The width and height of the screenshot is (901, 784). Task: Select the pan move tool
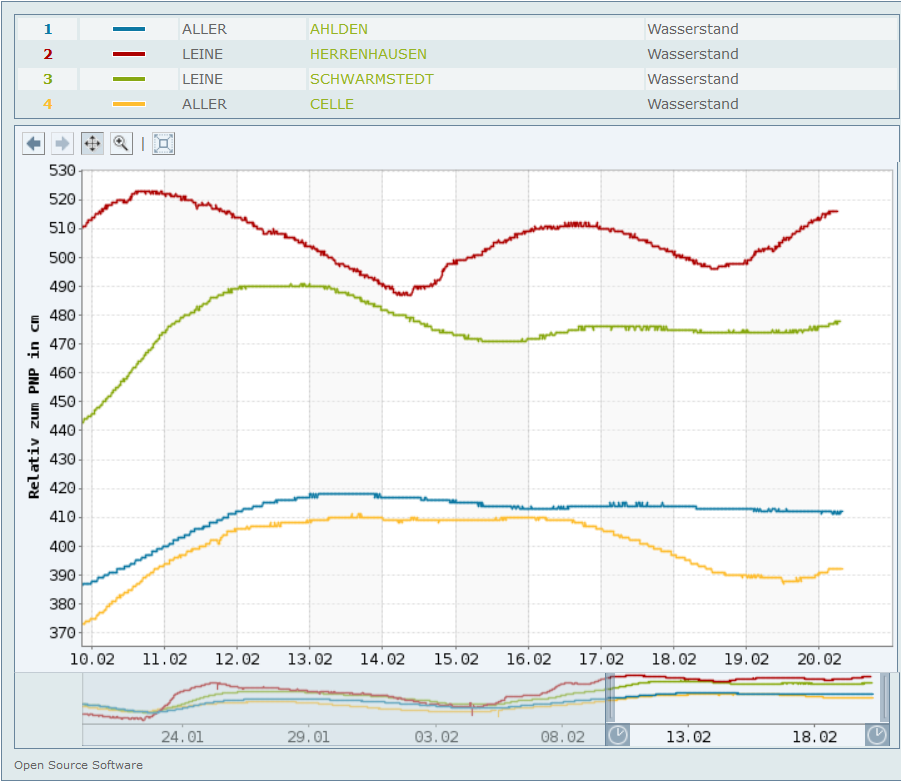click(92, 144)
